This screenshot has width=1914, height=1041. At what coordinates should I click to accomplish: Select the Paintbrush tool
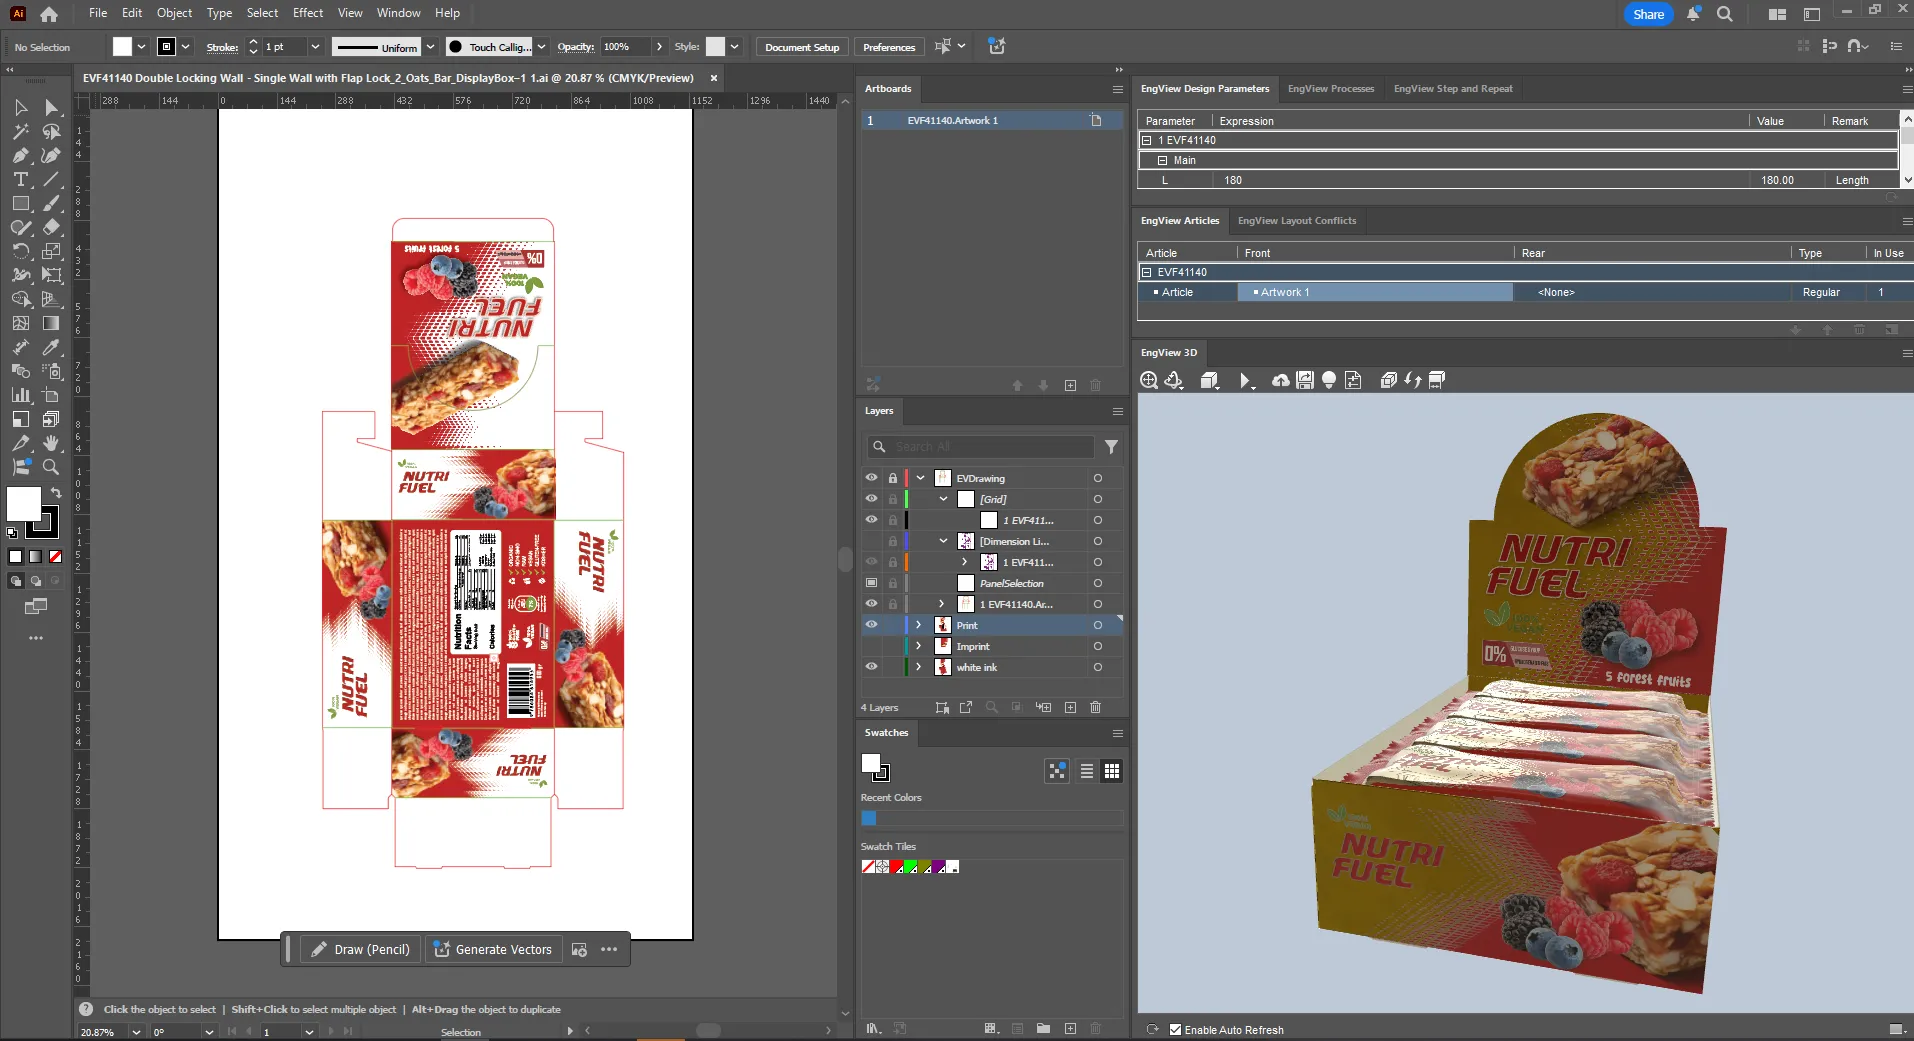pos(51,203)
